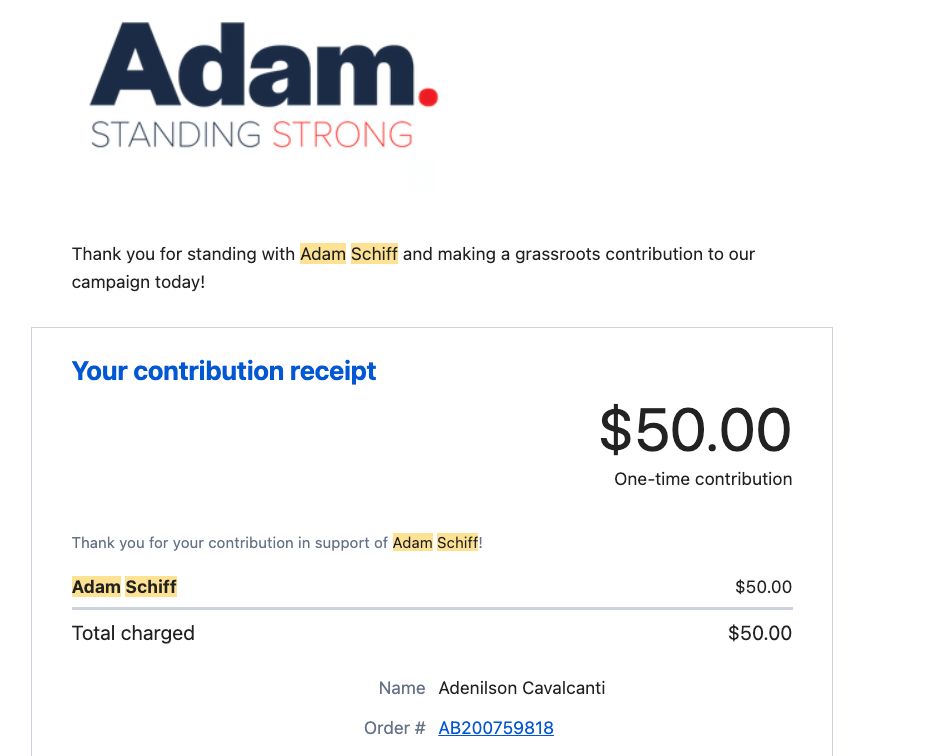Click the red dot in the Adam logo
This screenshot has width=931, height=756.
point(428,96)
